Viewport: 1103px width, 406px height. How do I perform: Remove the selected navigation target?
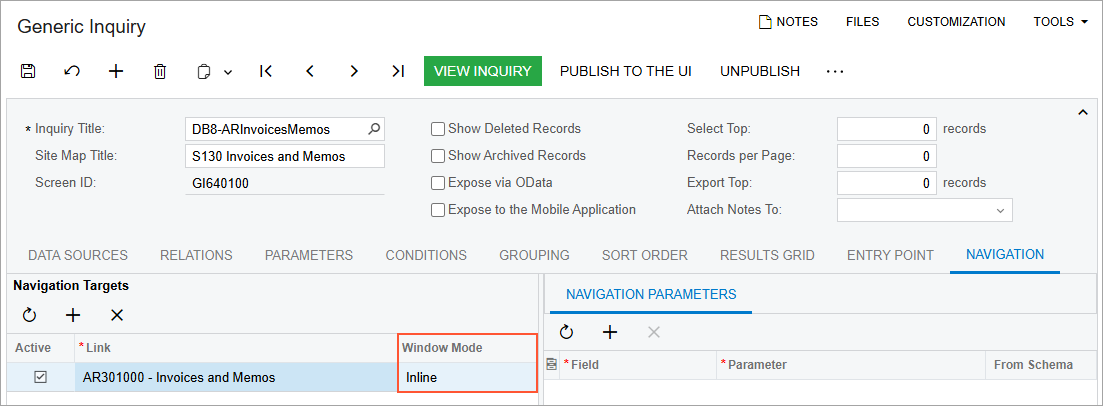117,315
